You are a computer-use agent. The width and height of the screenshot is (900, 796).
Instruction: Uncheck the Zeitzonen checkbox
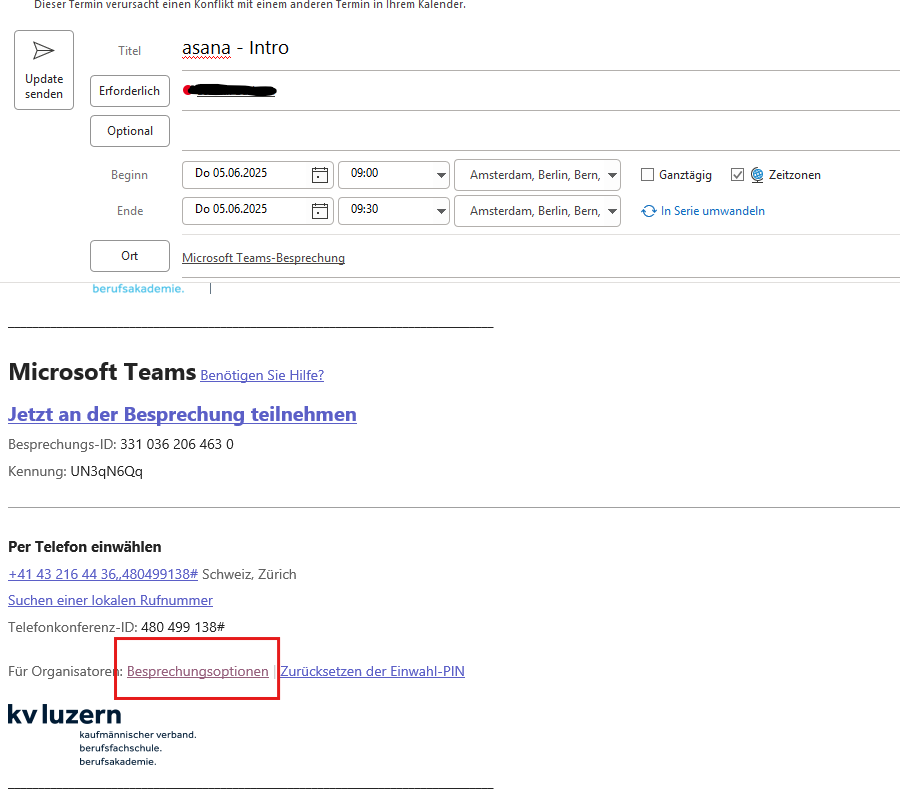point(738,175)
